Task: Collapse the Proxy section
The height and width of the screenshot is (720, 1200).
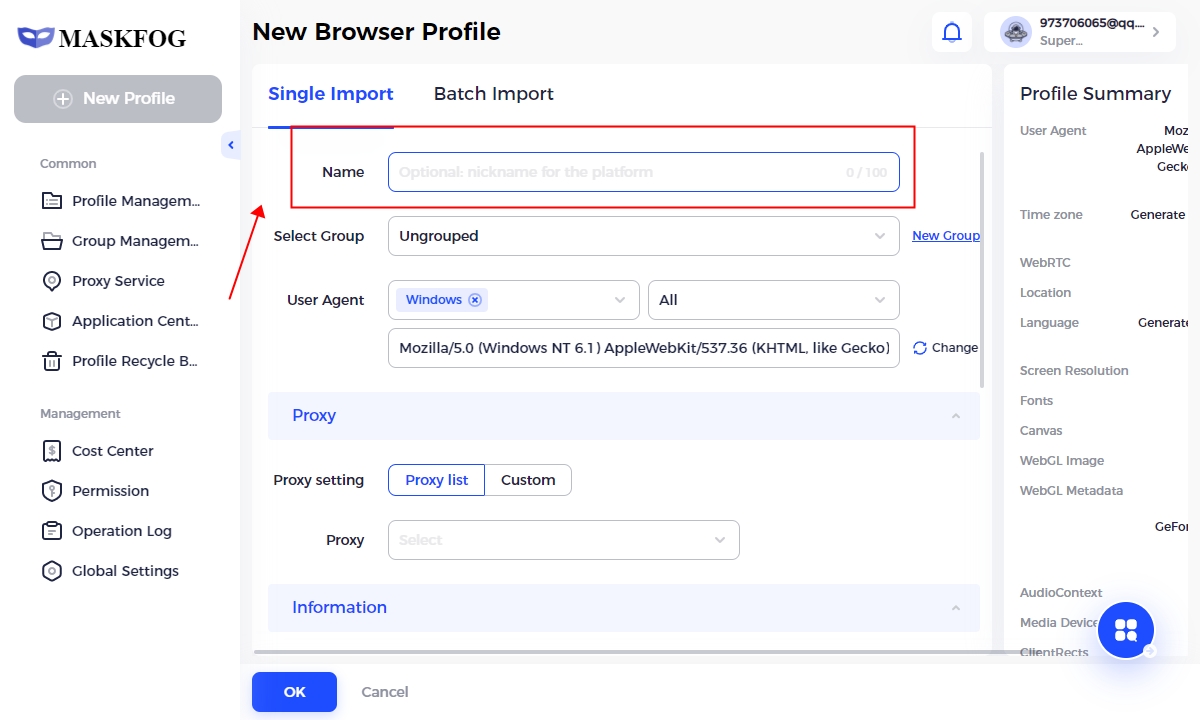Action: 955,416
